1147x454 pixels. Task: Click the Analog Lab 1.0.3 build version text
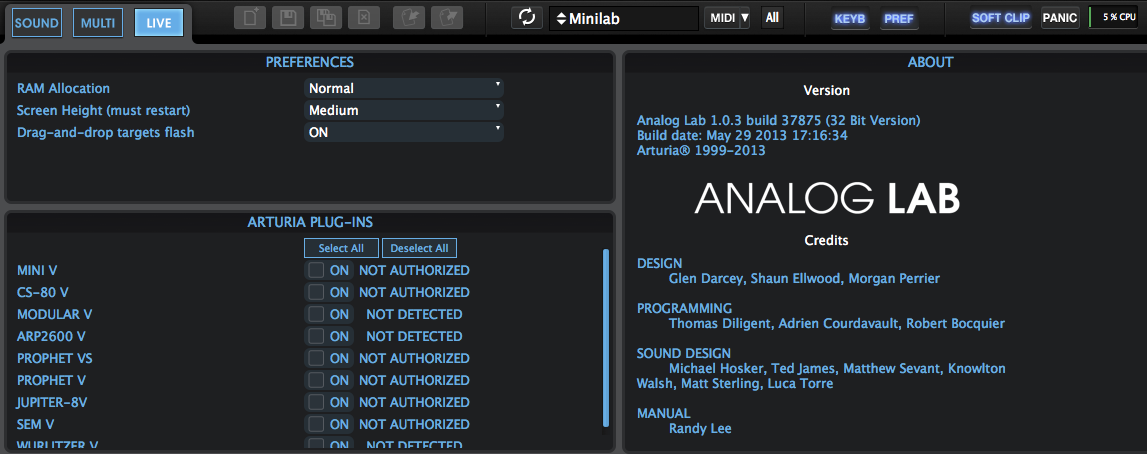pyautogui.click(x=778, y=121)
